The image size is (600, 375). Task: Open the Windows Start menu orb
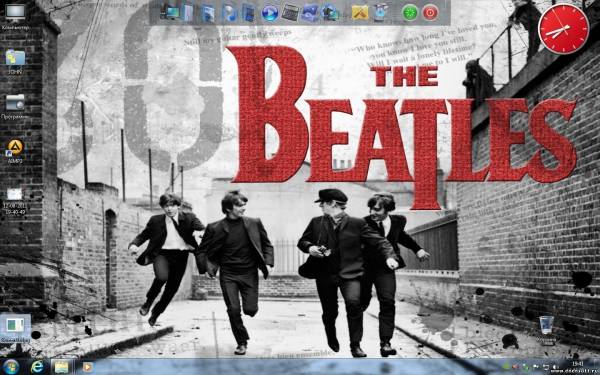(11, 367)
